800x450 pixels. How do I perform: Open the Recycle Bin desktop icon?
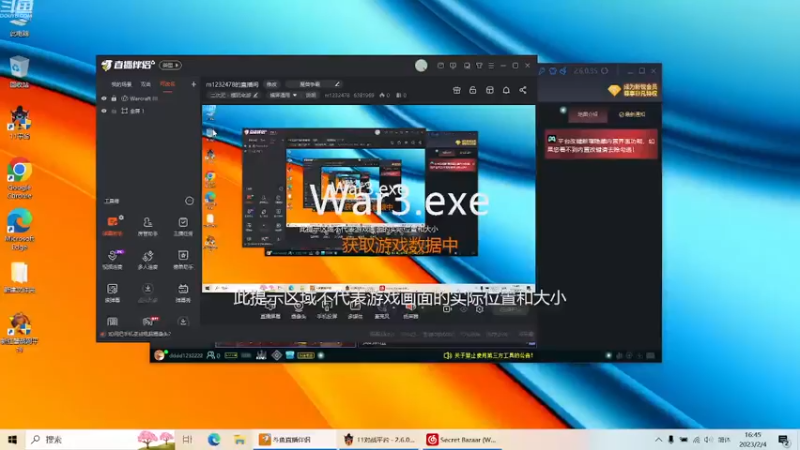tap(19, 72)
